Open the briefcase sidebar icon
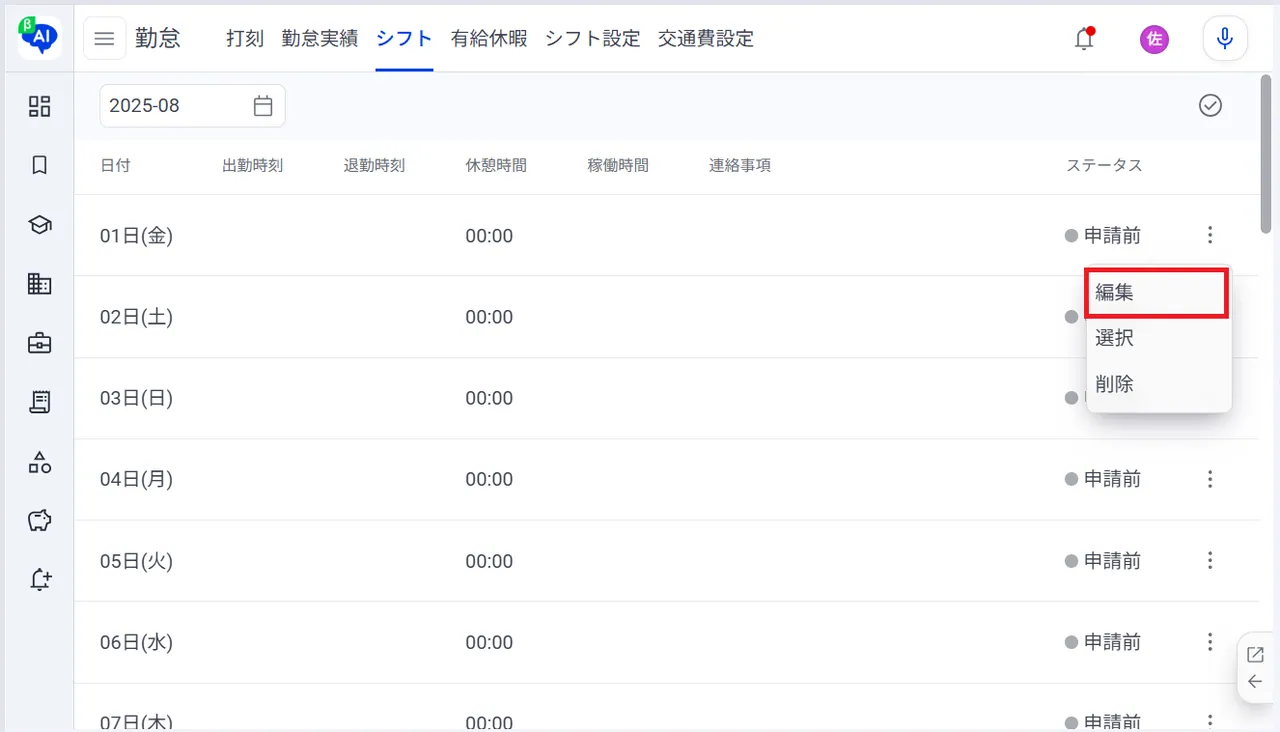The image size is (1280, 732). coord(39,343)
